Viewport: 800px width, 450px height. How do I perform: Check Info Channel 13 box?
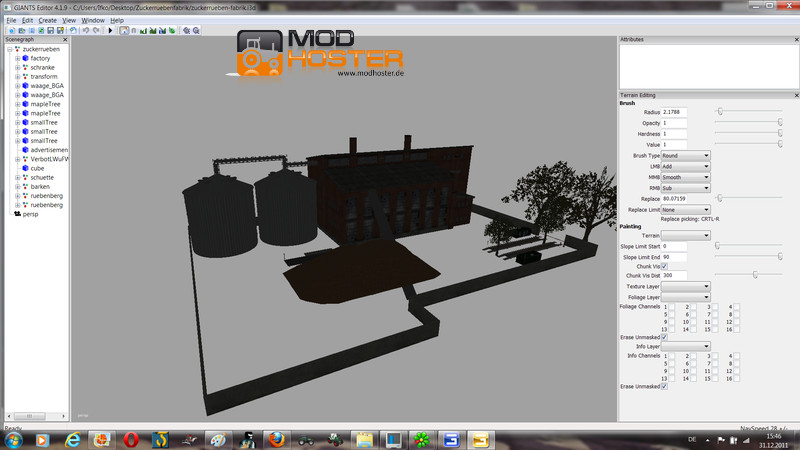coord(671,379)
